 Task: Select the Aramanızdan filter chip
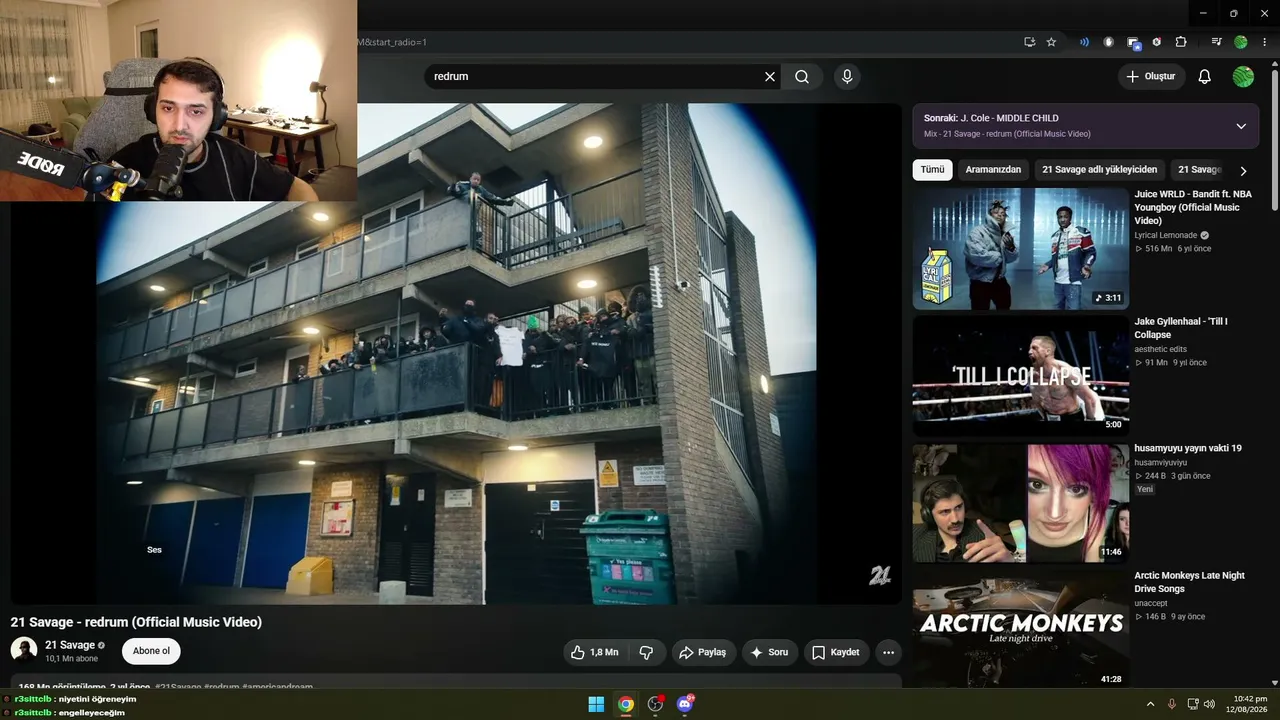click(x=993, y=170)
